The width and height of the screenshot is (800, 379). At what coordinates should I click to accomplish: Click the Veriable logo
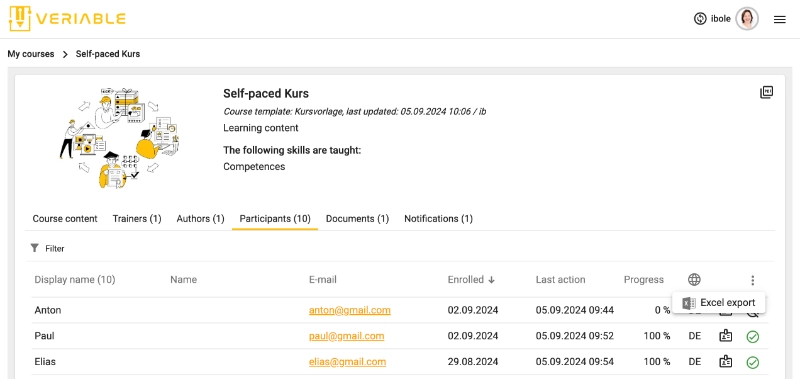pyautogui.click(x=67, y=19)
